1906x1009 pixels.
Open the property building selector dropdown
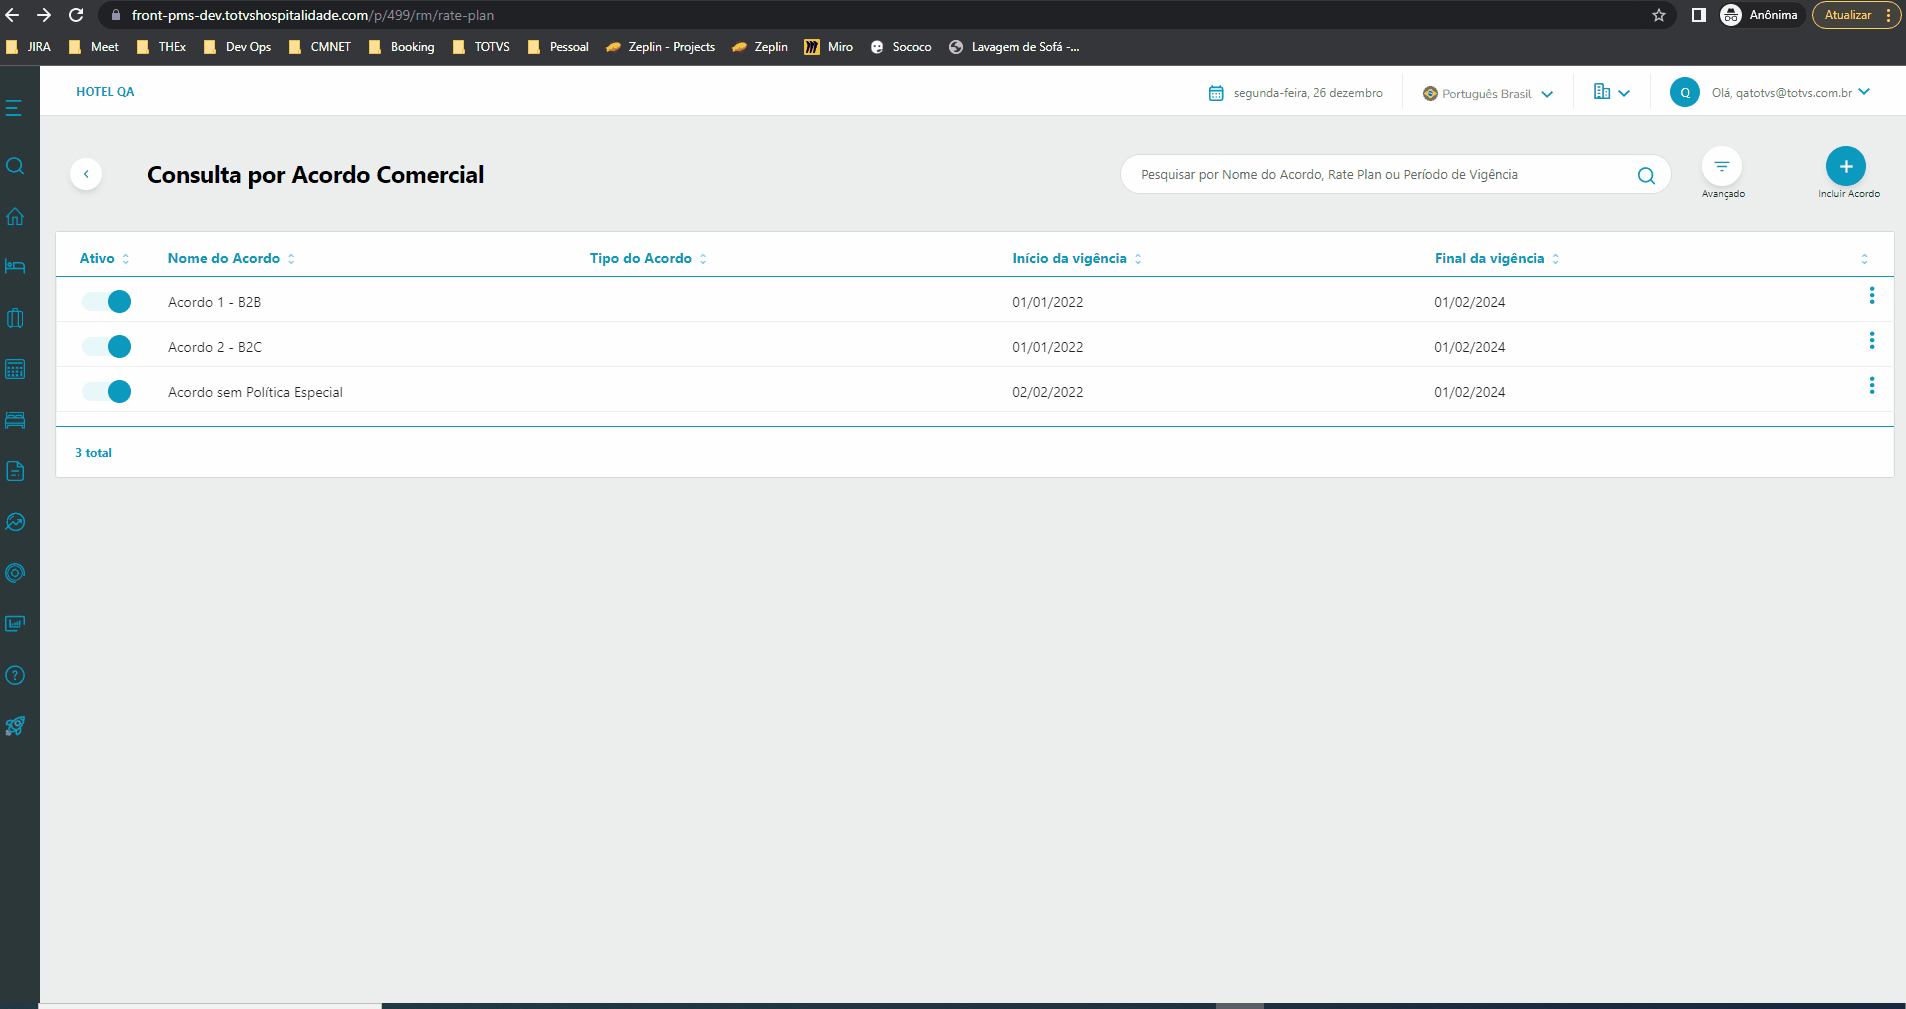pyautogui.click(x=1611, y=92)
